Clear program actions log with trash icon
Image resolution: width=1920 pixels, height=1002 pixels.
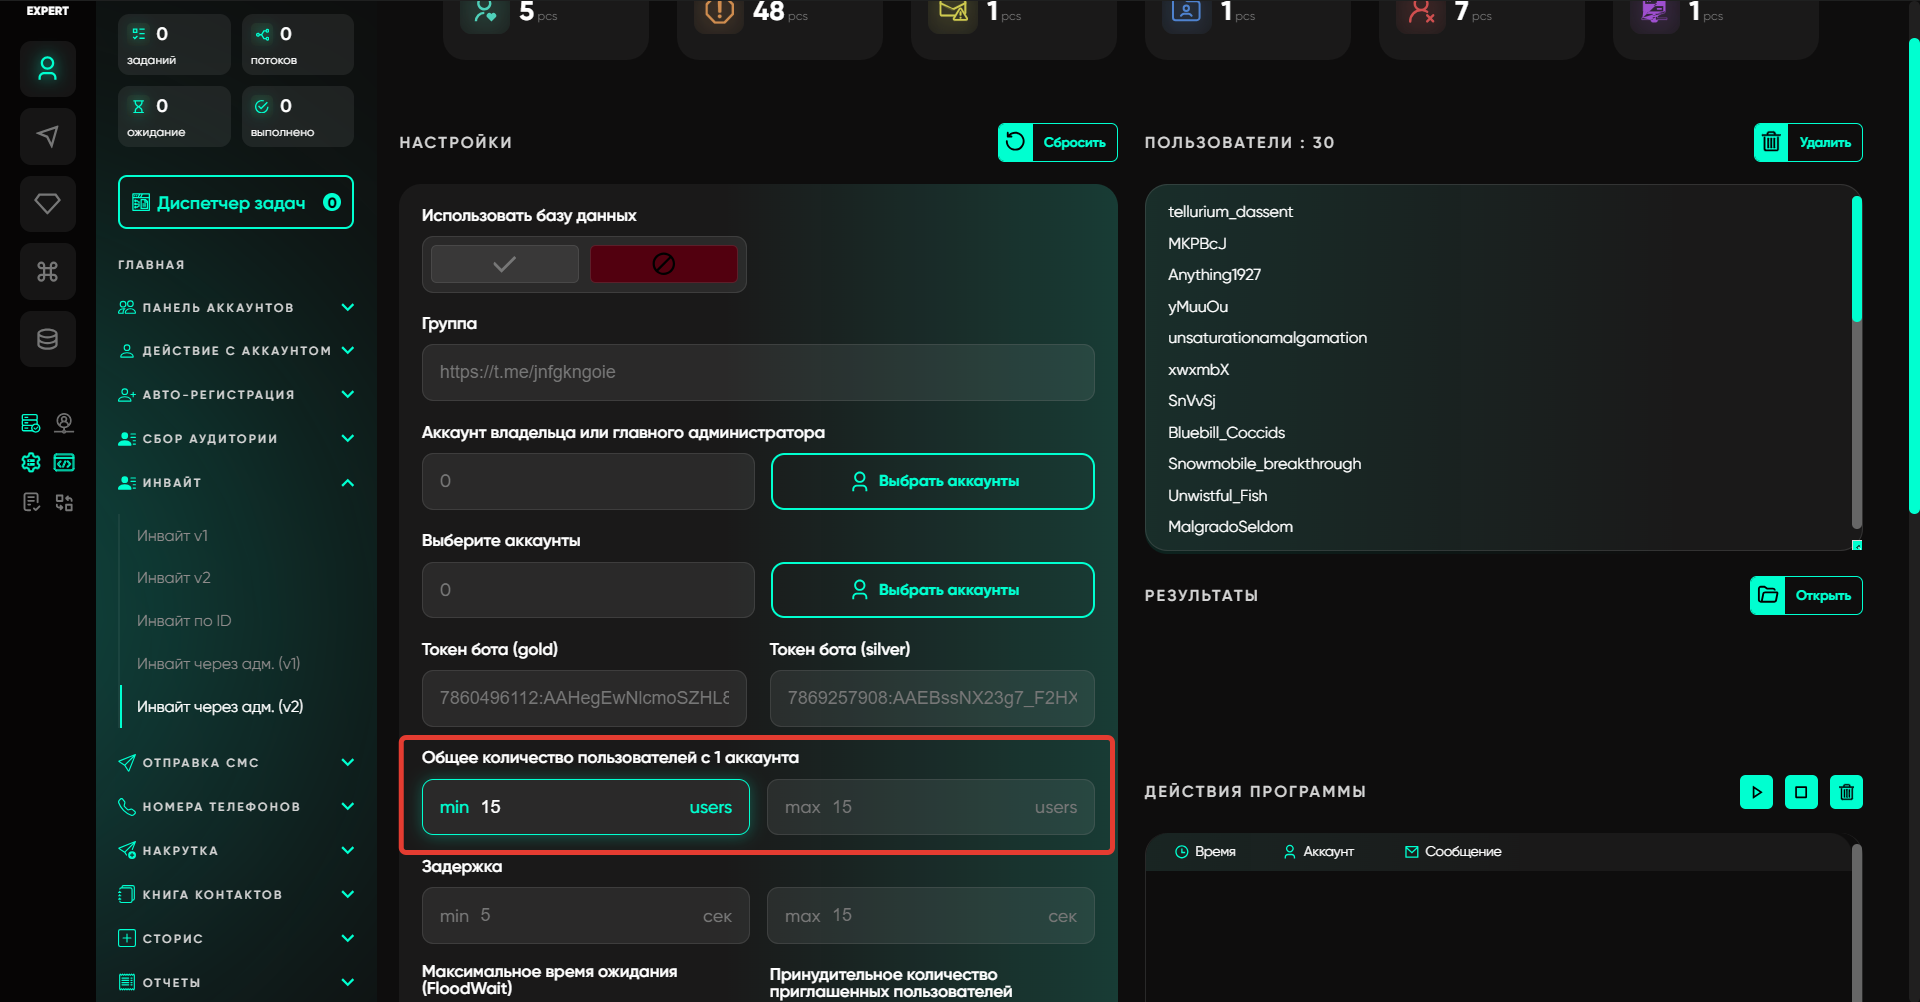pyautogui.click(x=1845, y=792)
